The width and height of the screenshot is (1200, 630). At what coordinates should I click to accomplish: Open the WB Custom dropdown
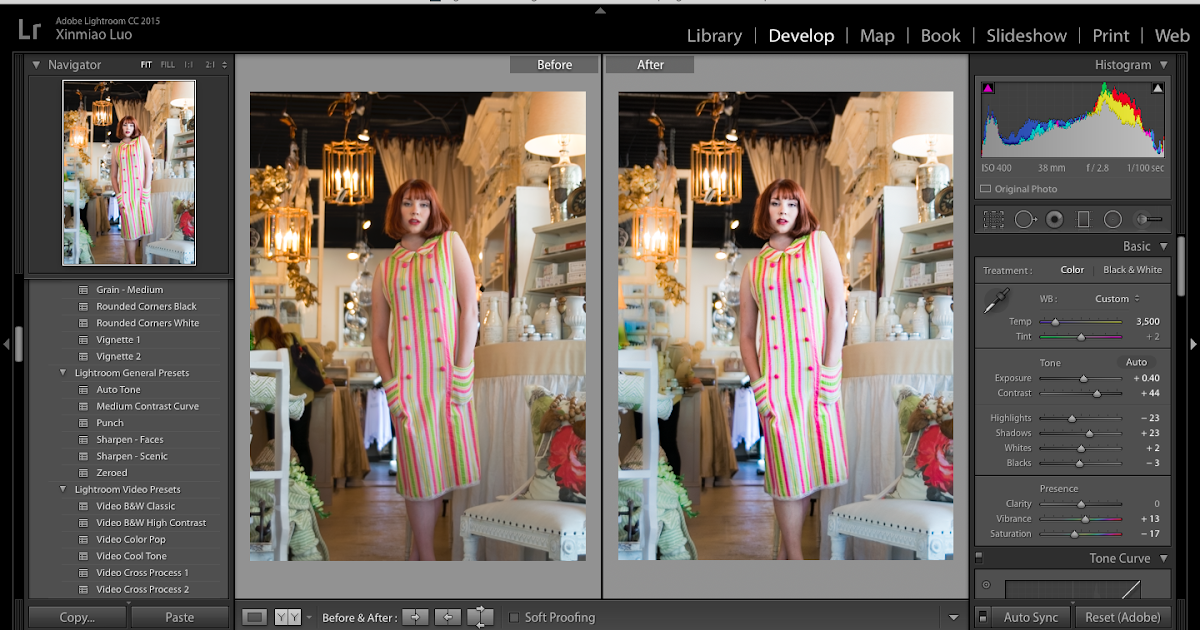coord(1116,299)
